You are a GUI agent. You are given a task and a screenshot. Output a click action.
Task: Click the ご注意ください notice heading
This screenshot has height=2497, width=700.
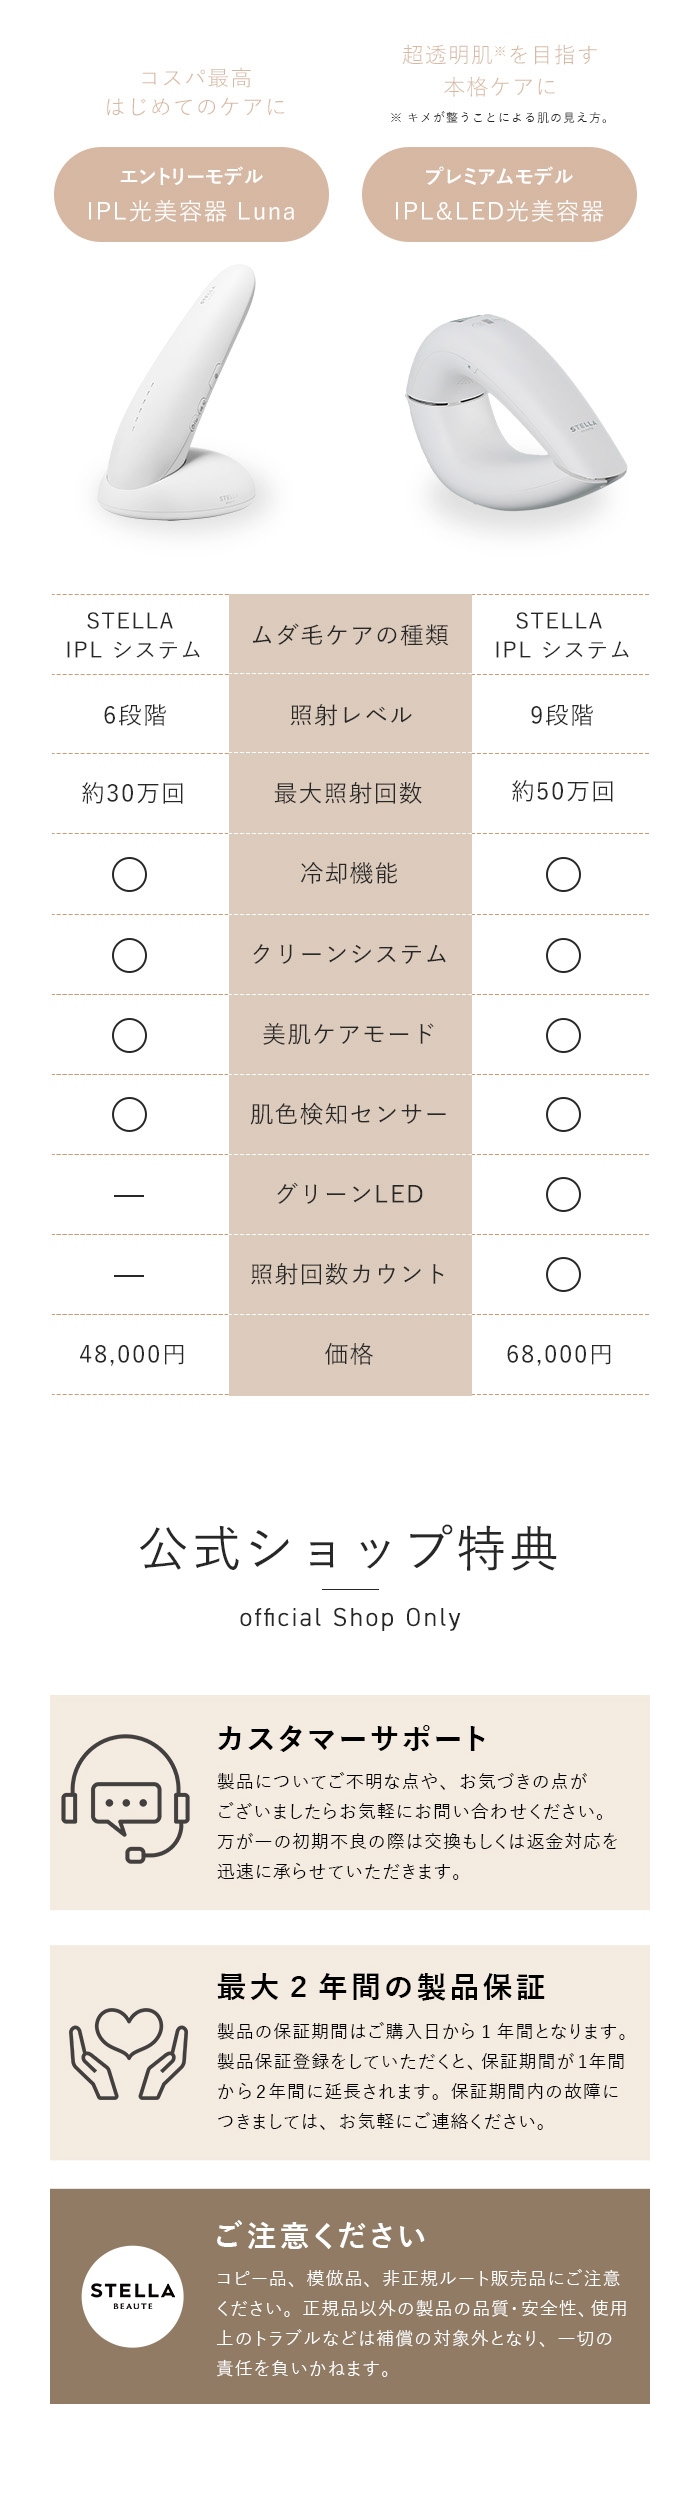pos(321,2235)
